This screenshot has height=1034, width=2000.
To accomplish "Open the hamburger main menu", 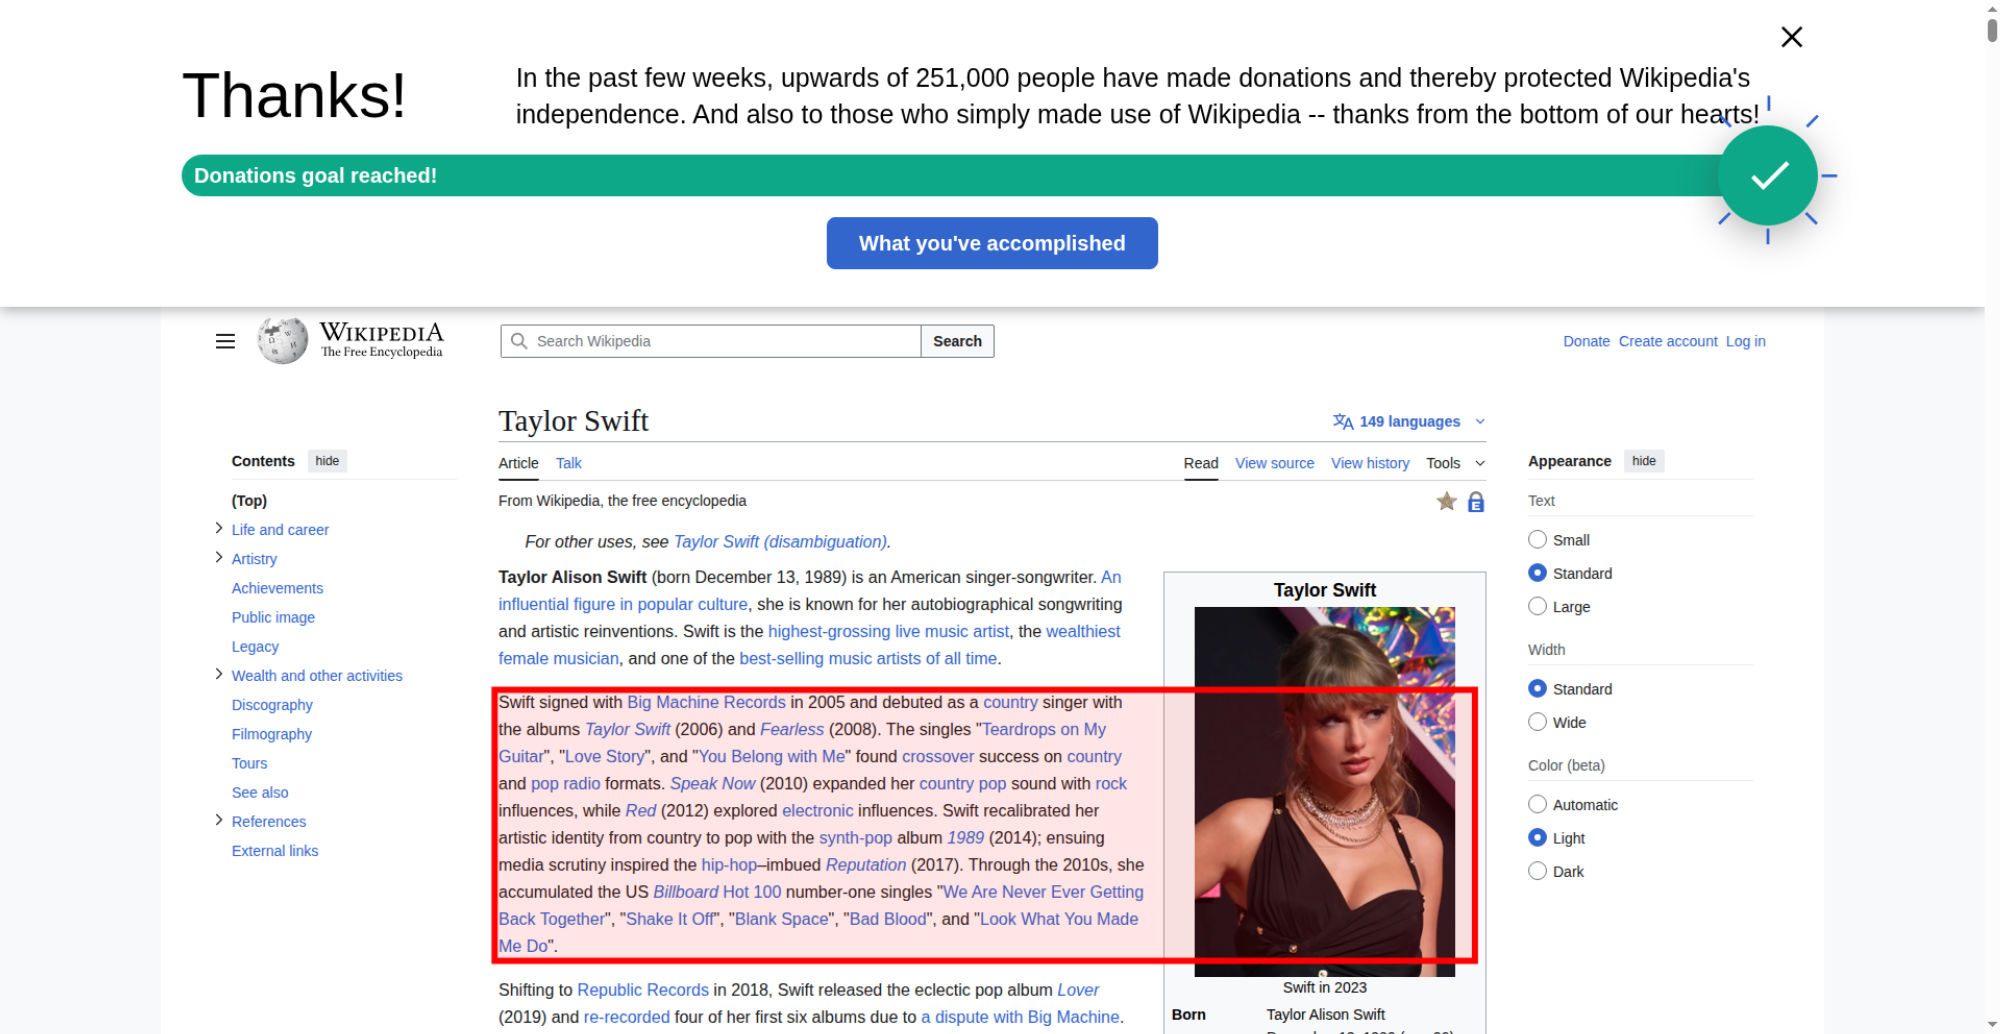I will pos(225,342).
